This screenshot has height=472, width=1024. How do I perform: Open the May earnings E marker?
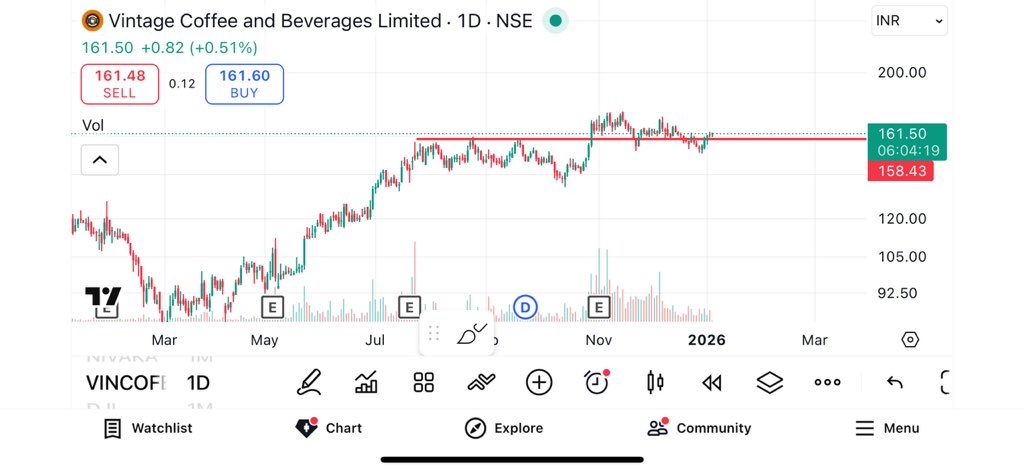[273, 306]
